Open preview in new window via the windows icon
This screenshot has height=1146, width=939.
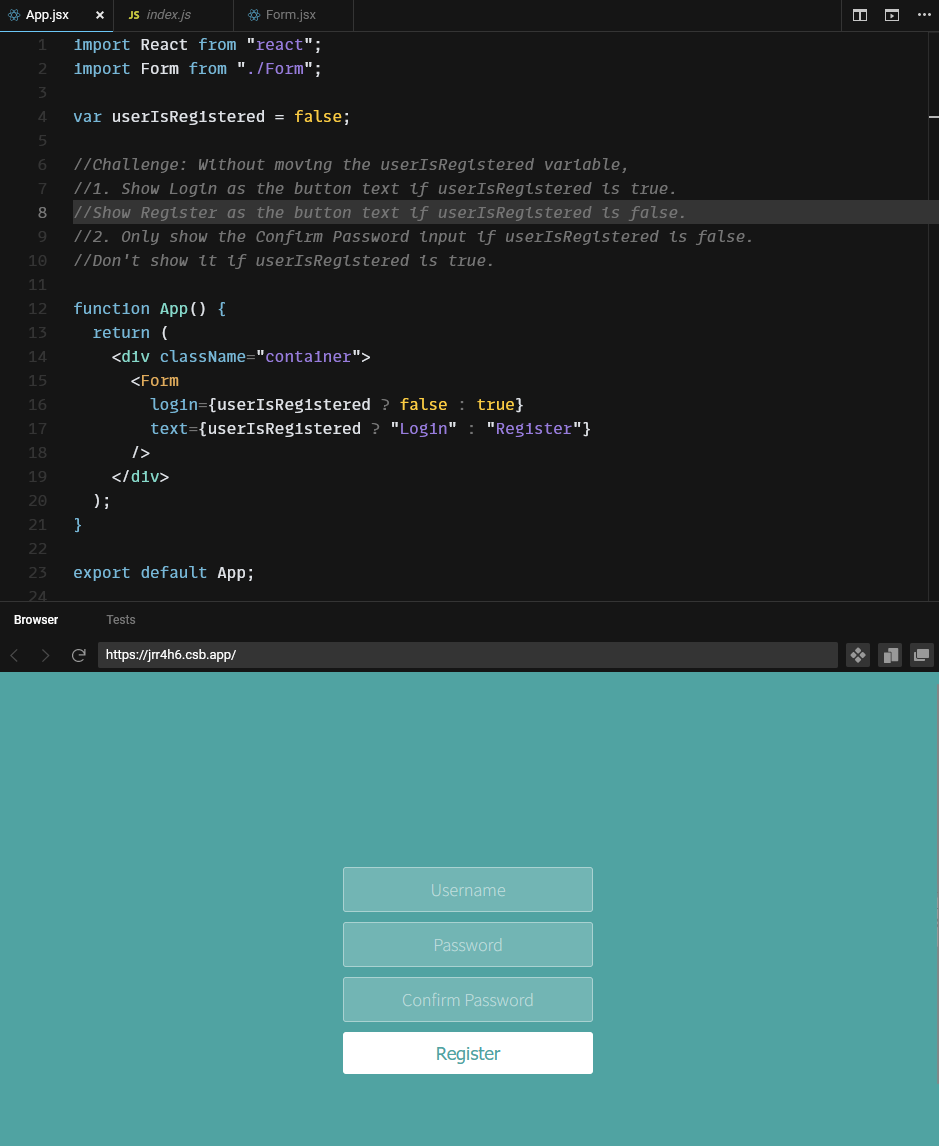point(922,655)
